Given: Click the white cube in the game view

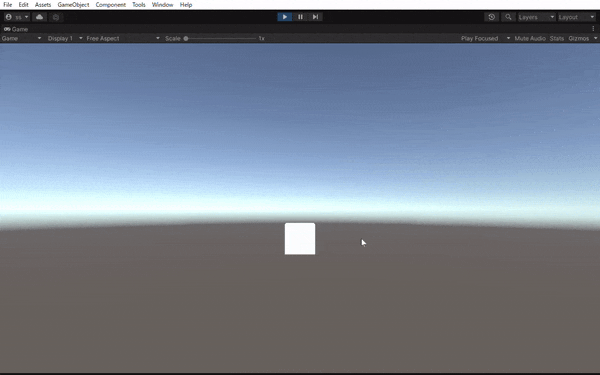Looking at the screenshot, I should tap(300, 239).
